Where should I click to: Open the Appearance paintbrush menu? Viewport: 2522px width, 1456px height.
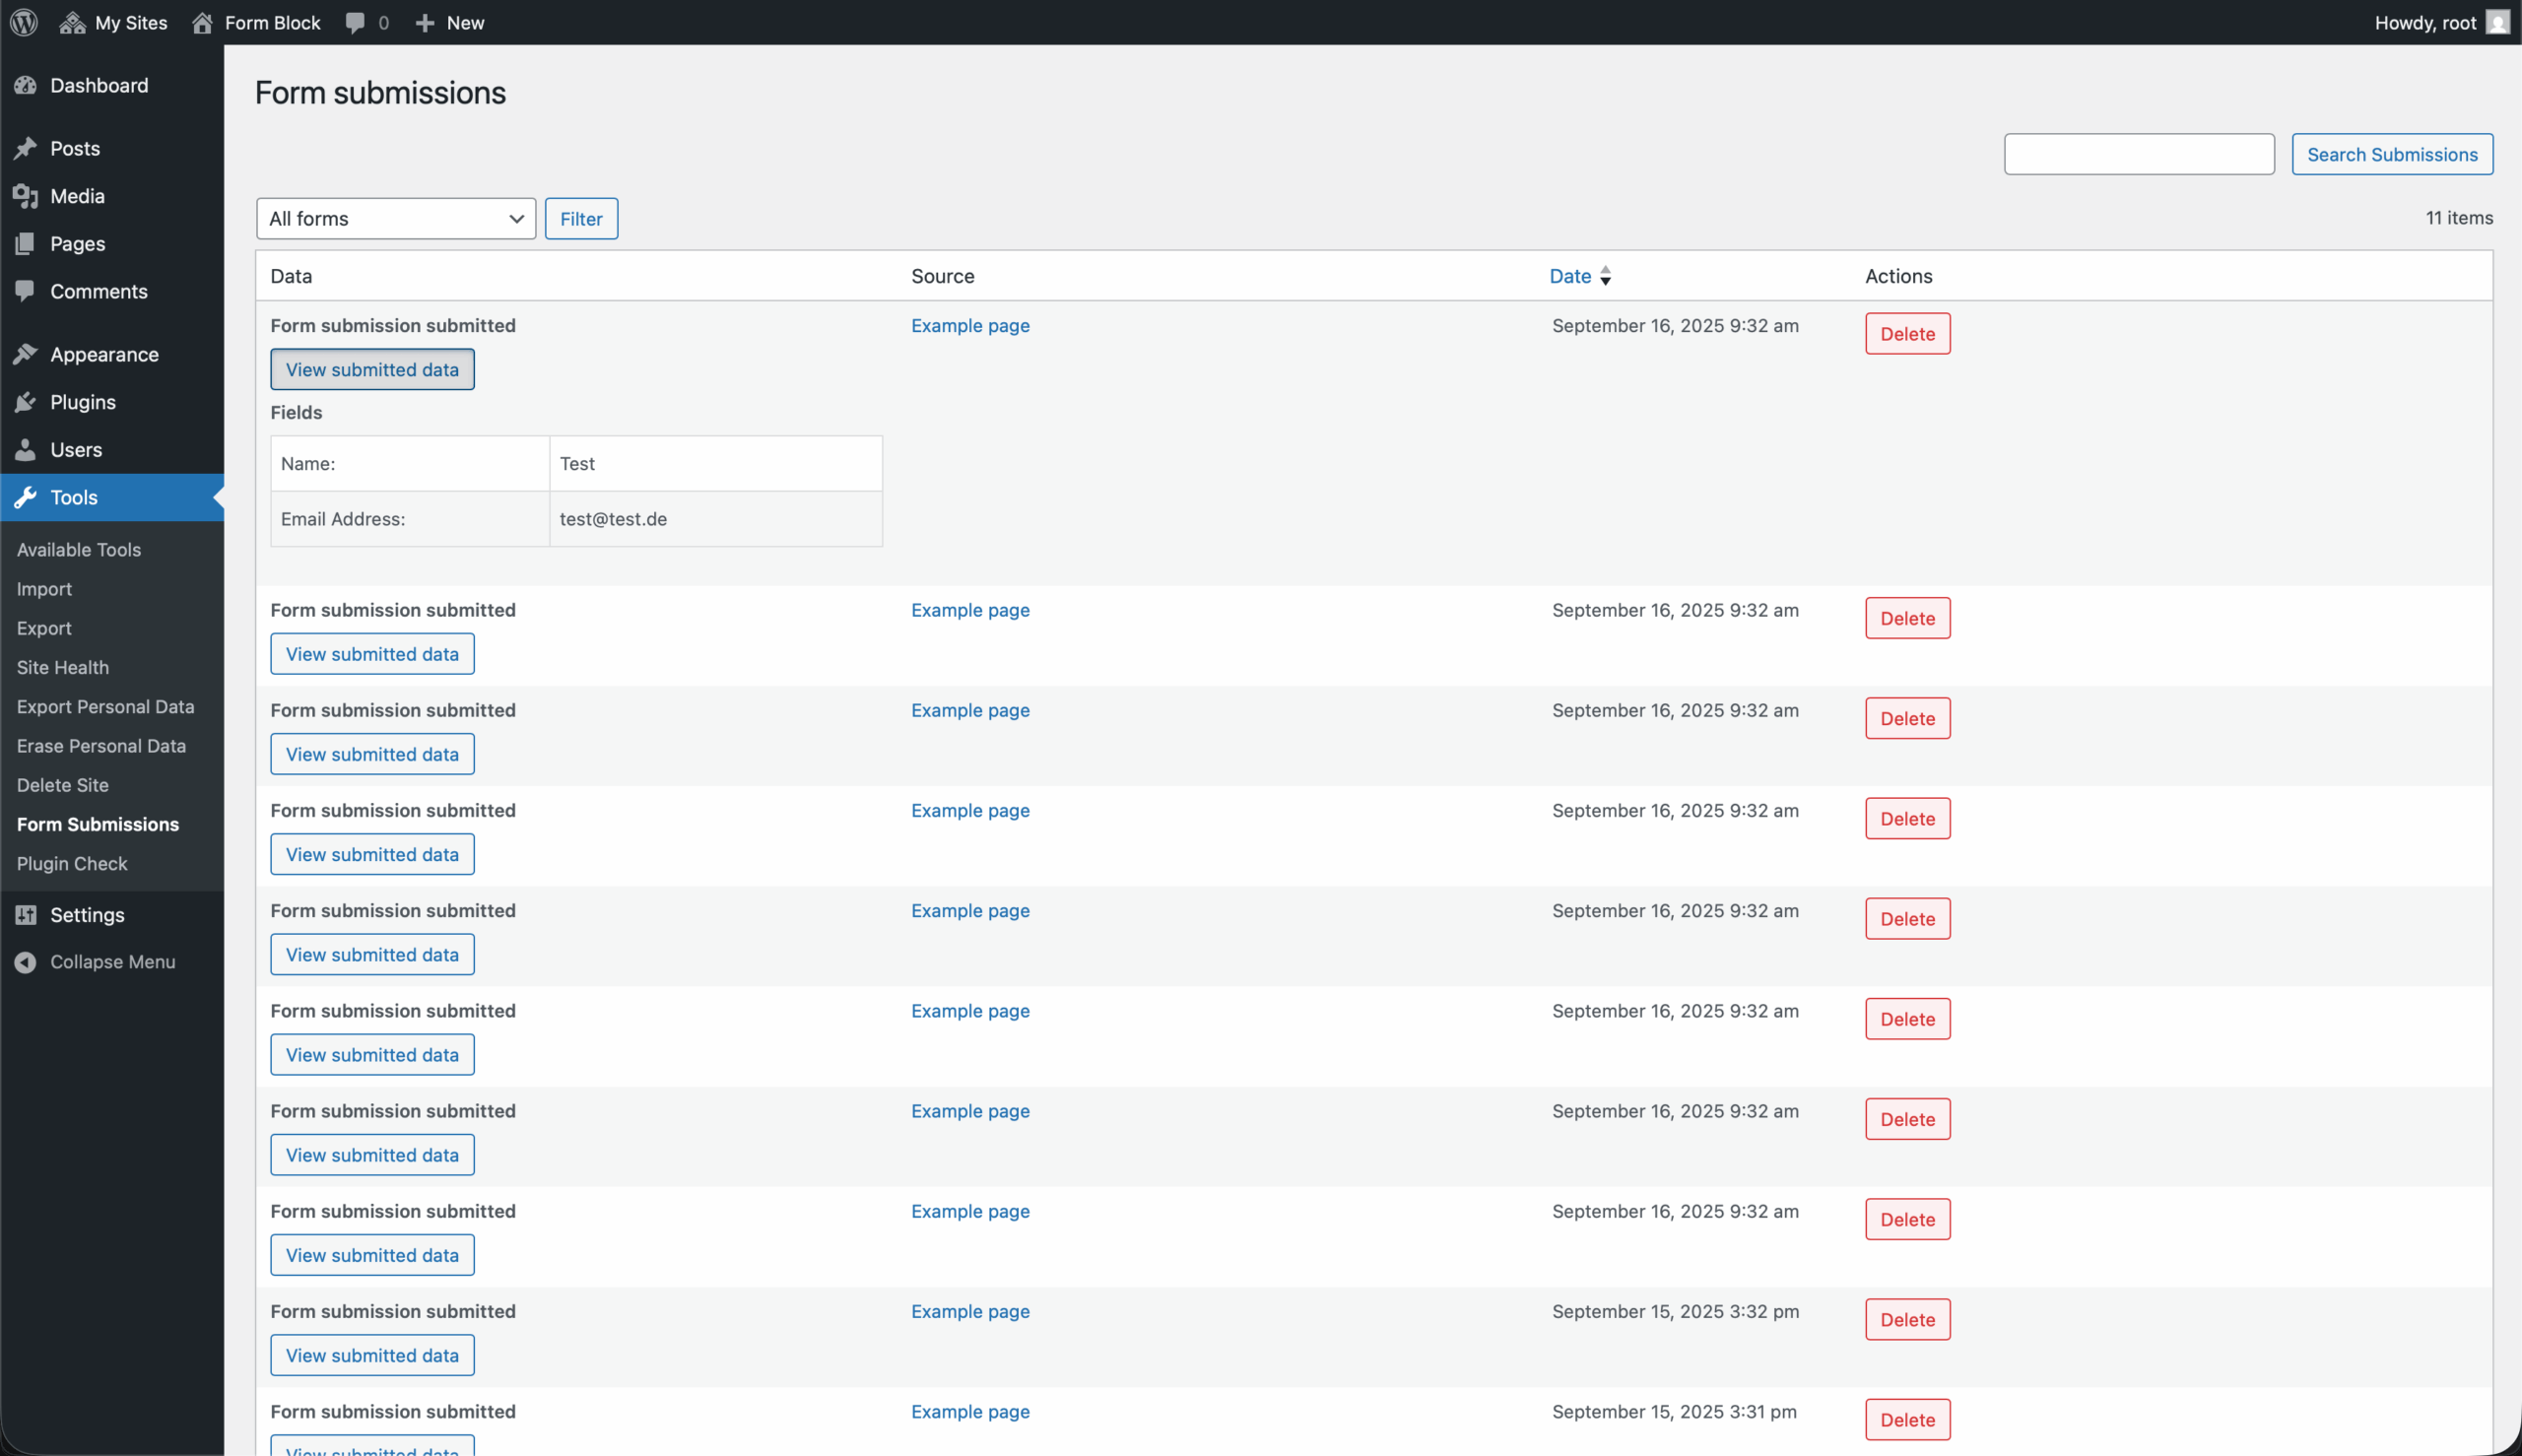pos(27,354)
